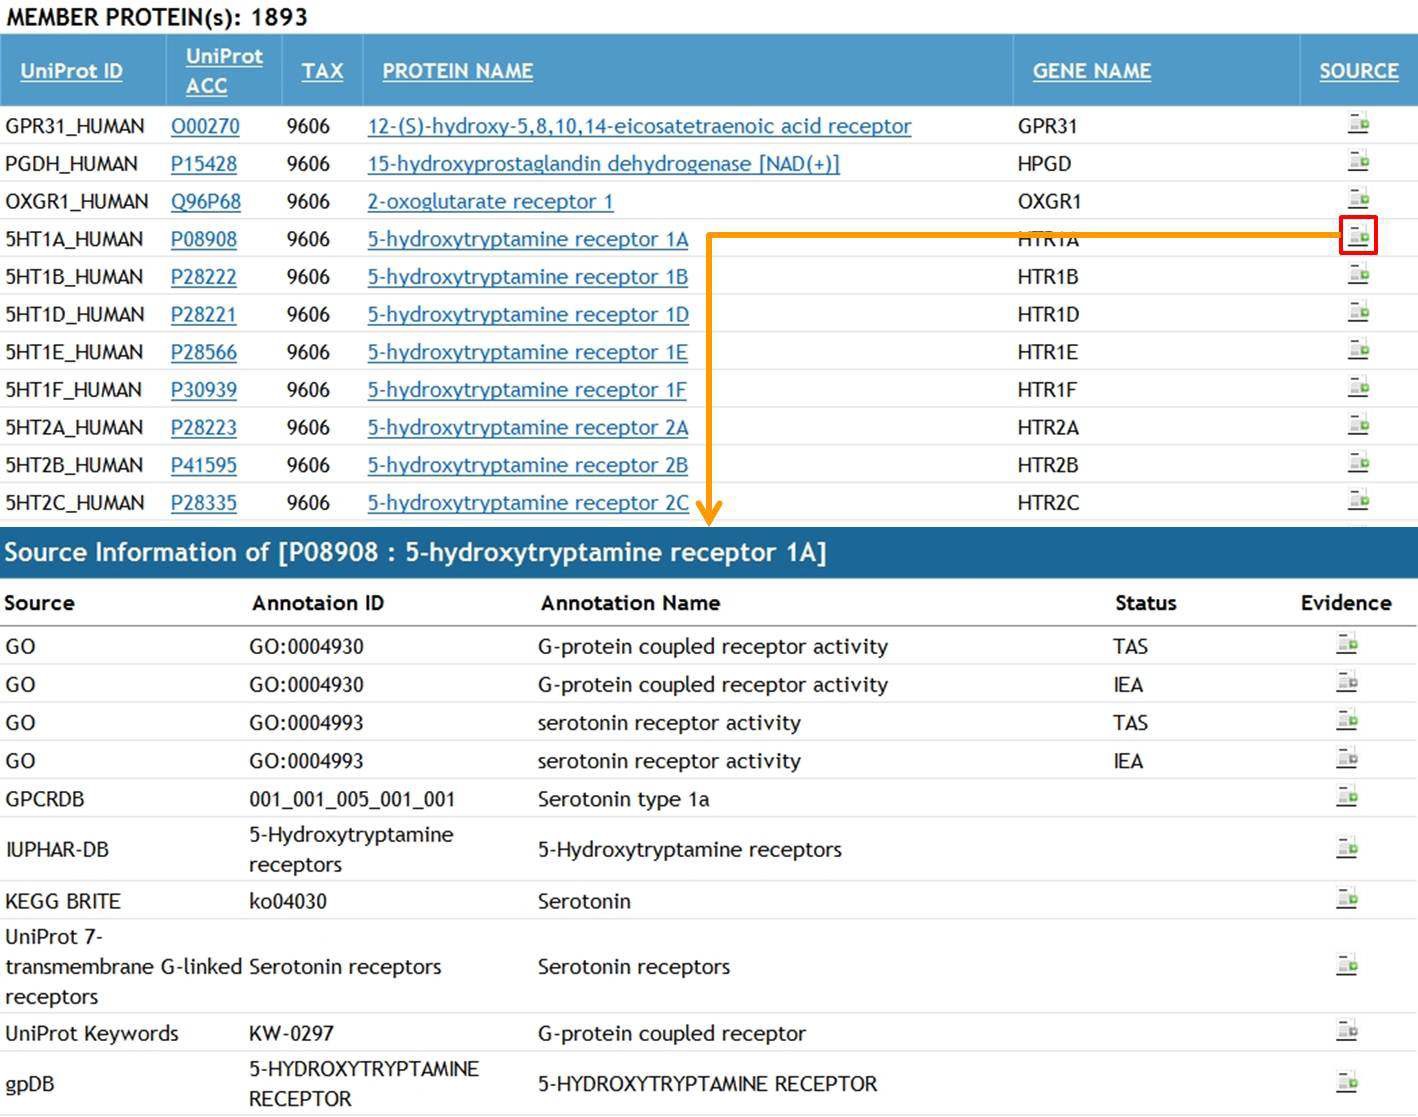Sort by UniProt ID column header
Image resolution: width=1418 pixels, height=1117 pixels.
pos(71,71)
